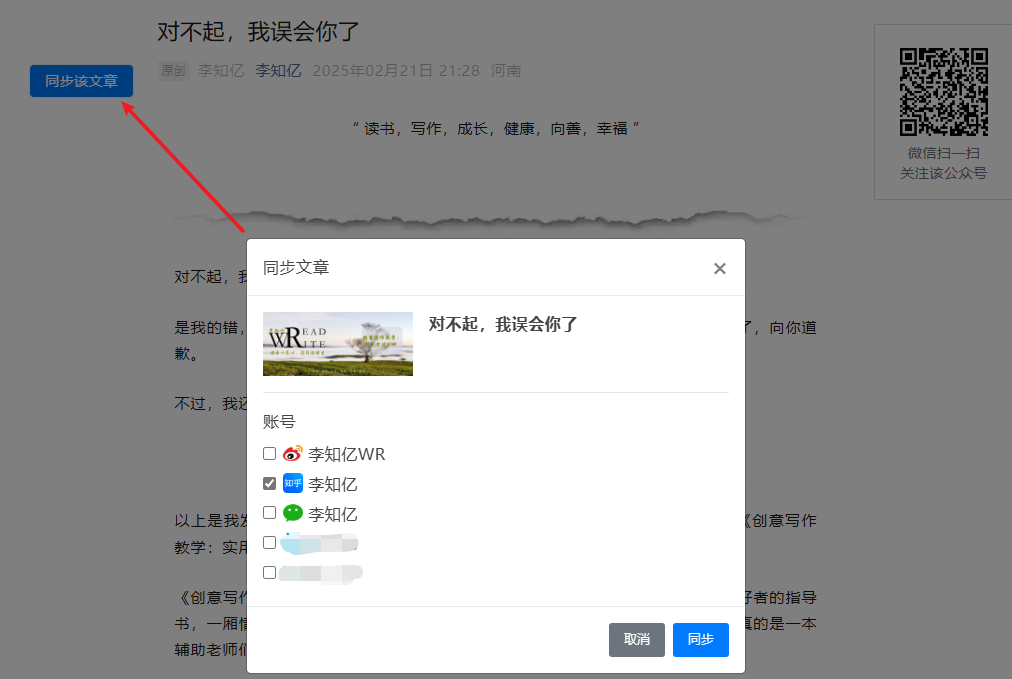Click the 微信扫一扫 caption
The width and height of the screenshot is (1012, 679).
(944, 153)
